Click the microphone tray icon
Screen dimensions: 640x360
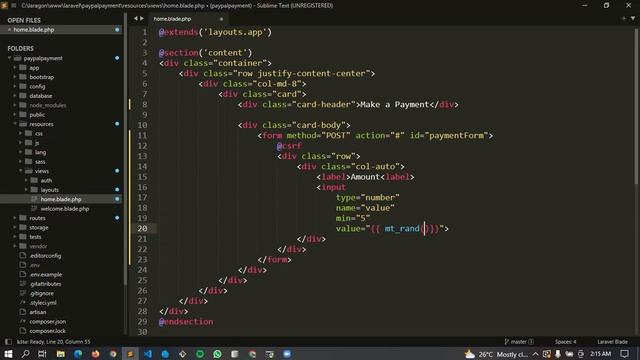[x=558, y=354]
